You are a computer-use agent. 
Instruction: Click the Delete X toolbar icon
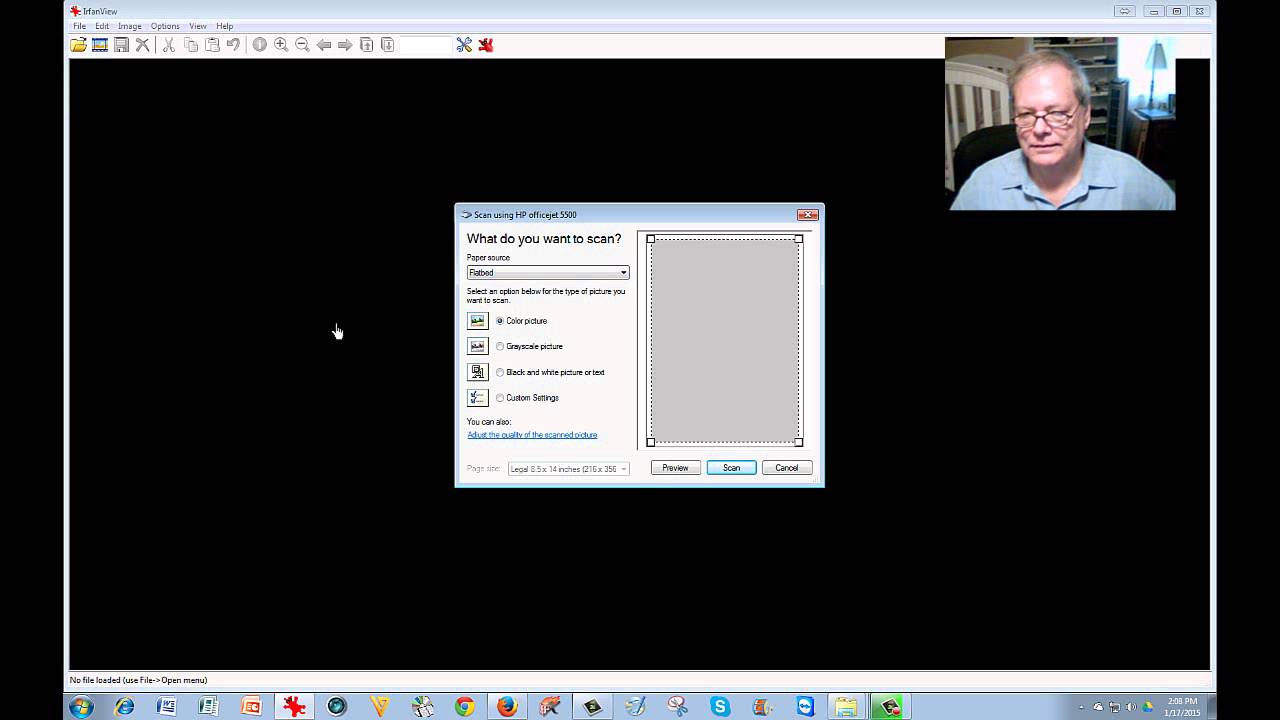143,45
